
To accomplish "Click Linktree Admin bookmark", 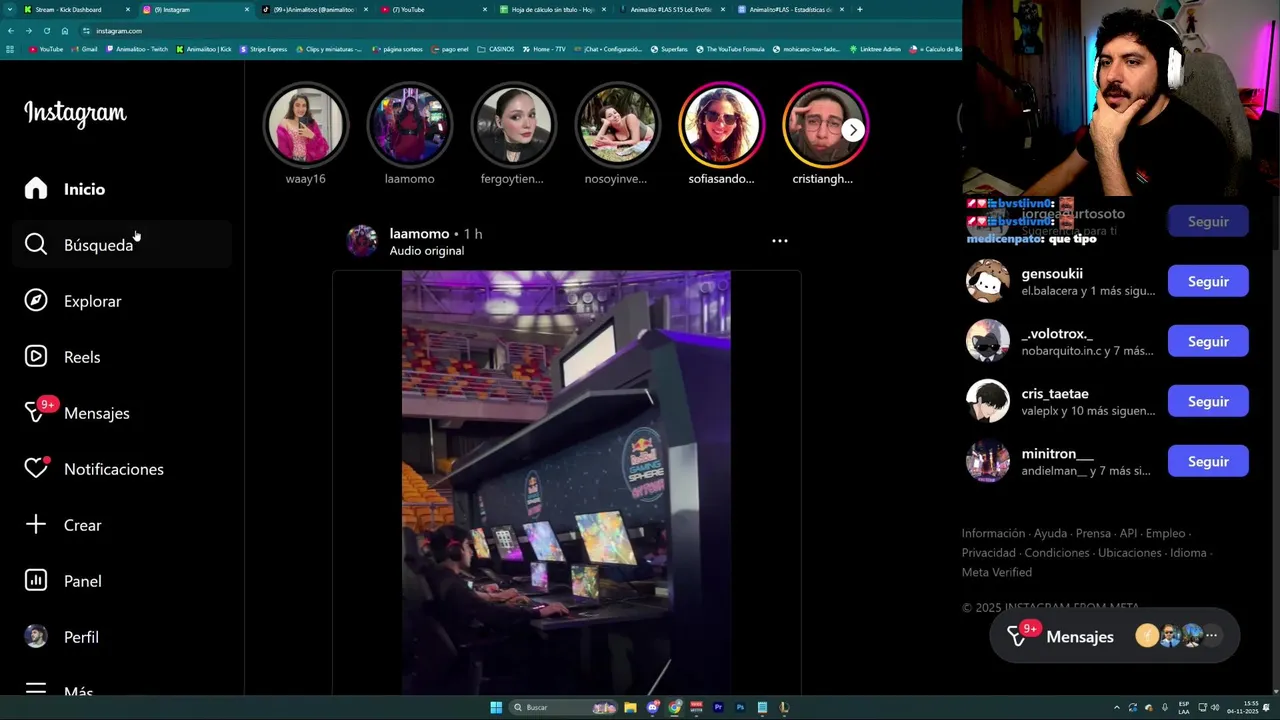I will tap(874, 49).
